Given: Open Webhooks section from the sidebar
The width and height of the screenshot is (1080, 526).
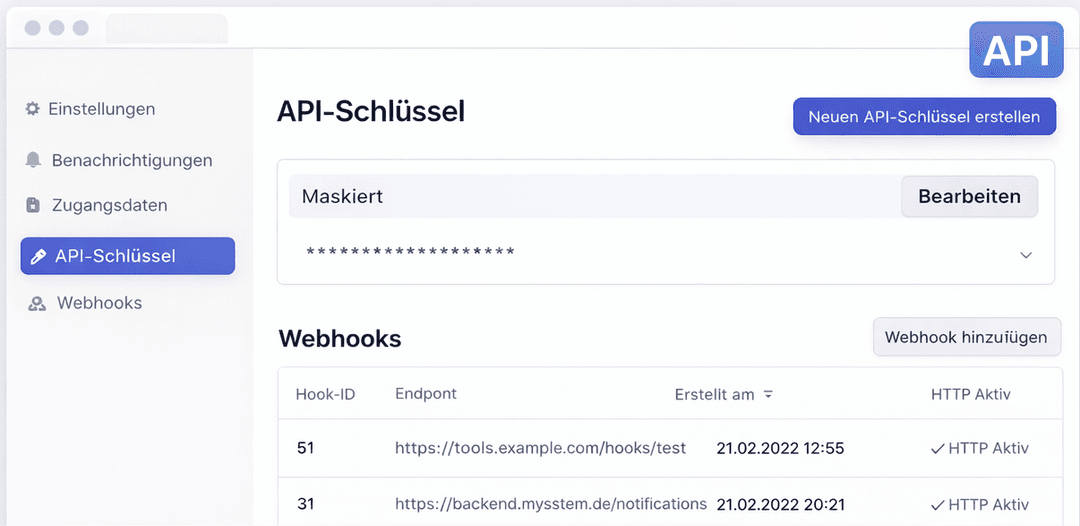Looking at the screenshot, I should tap(99, 303).
